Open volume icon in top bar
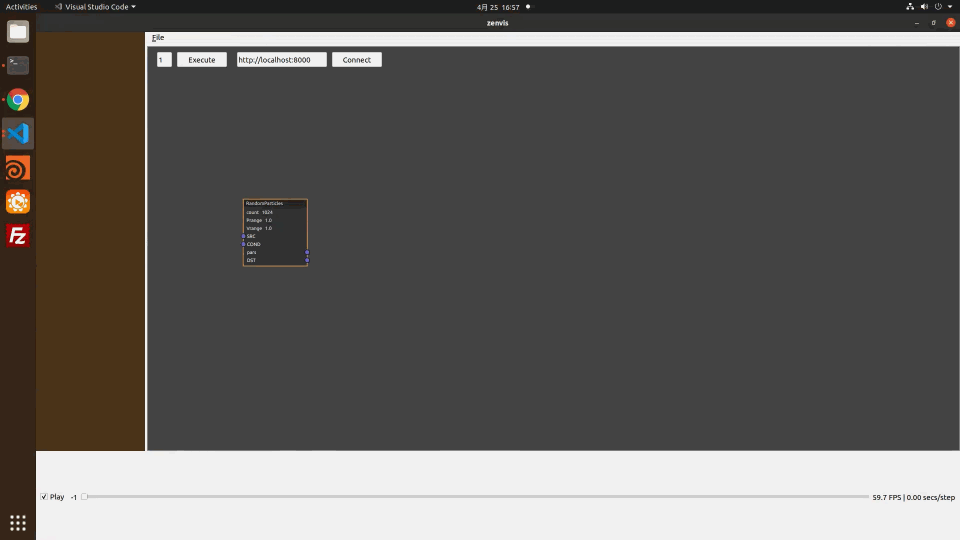Viewport: 960px width, 540px height. pyautogui.click(x=924, y=7)
